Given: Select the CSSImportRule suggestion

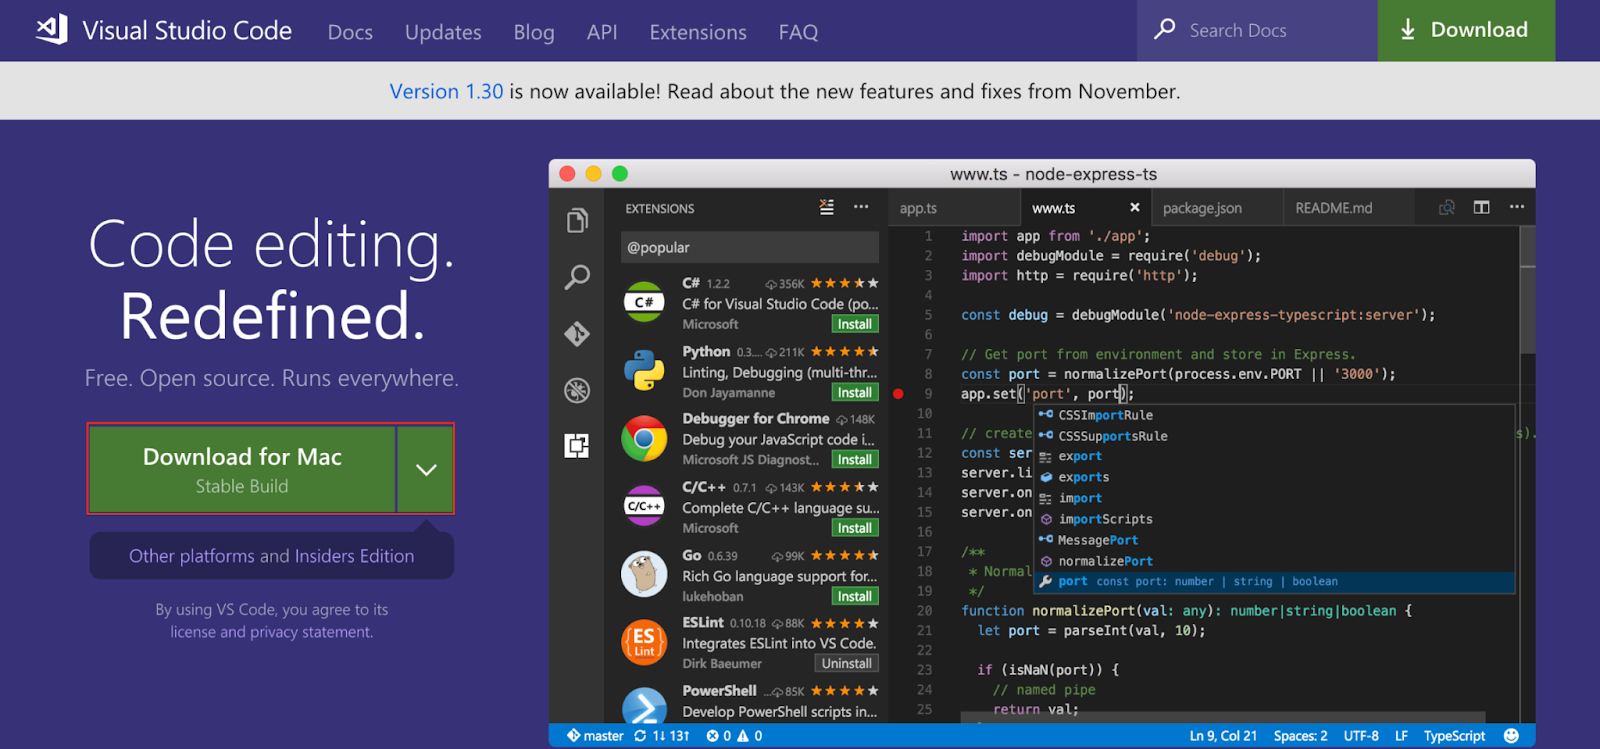Looking at the screenshot, I should [1274, 415].
